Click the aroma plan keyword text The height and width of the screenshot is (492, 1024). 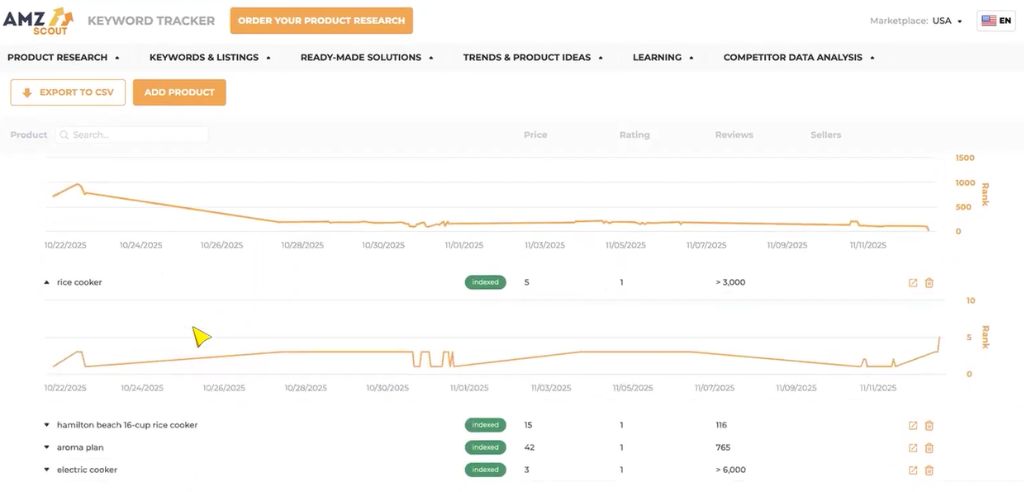click(x=80, y=448)
